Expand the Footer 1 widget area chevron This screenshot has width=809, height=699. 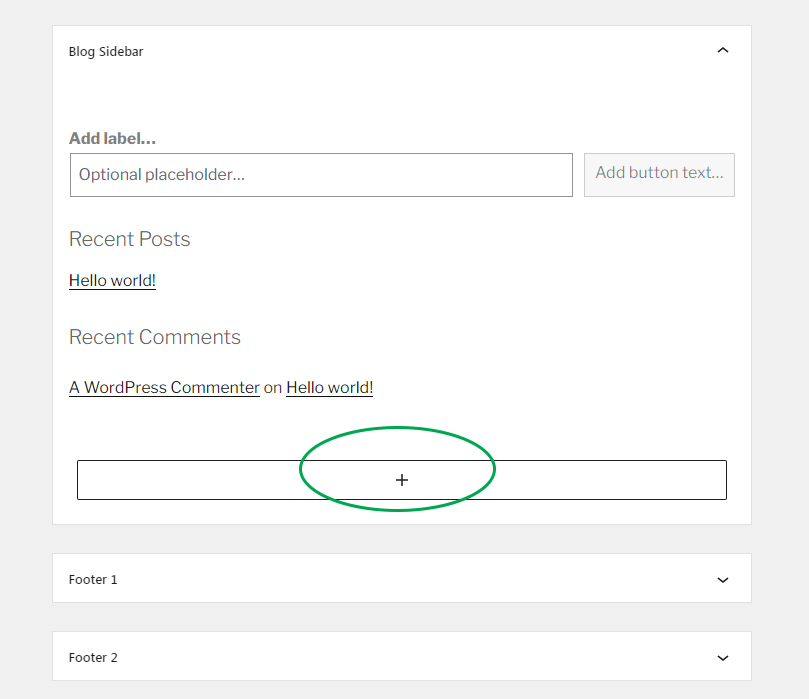(723, 580)
